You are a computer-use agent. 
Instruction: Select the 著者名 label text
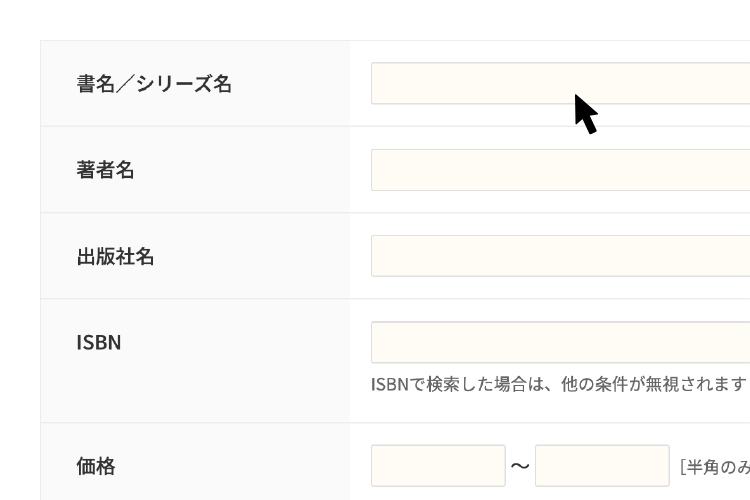click(105, 170)
